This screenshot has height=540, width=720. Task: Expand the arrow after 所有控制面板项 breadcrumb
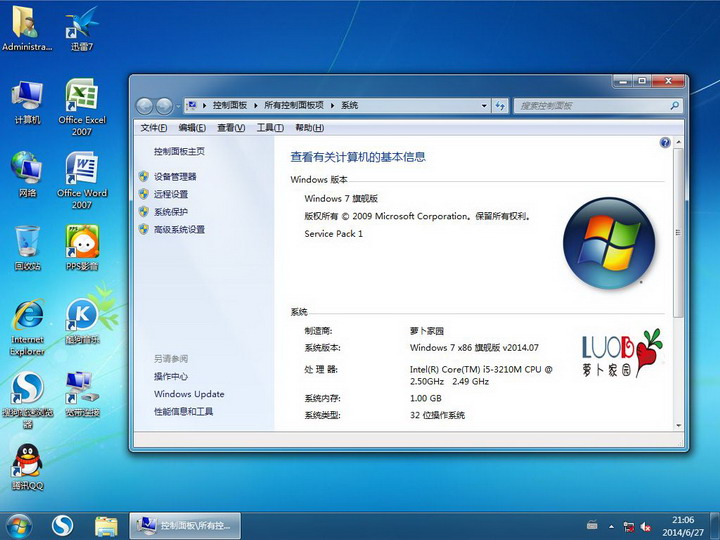coord(332,106)
